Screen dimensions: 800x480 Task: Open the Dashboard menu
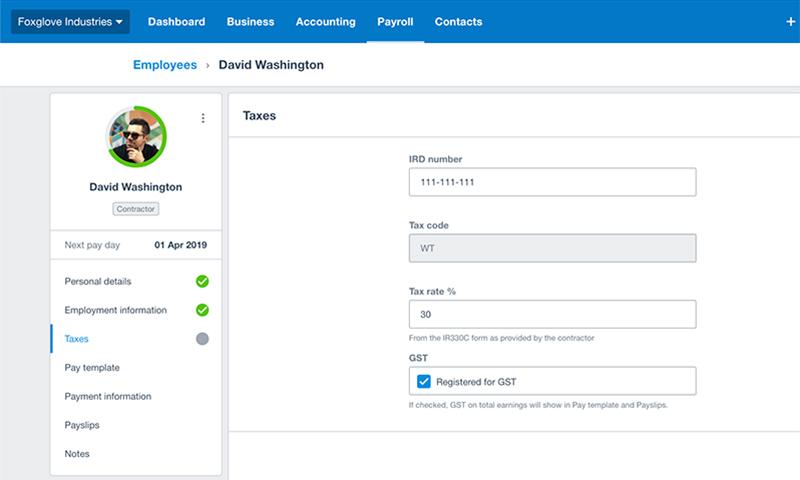(x=177, y=22)
